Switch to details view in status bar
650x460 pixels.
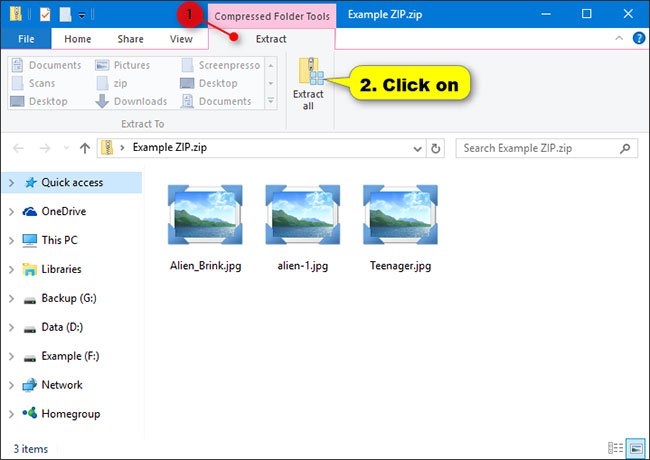pos(615,448)
